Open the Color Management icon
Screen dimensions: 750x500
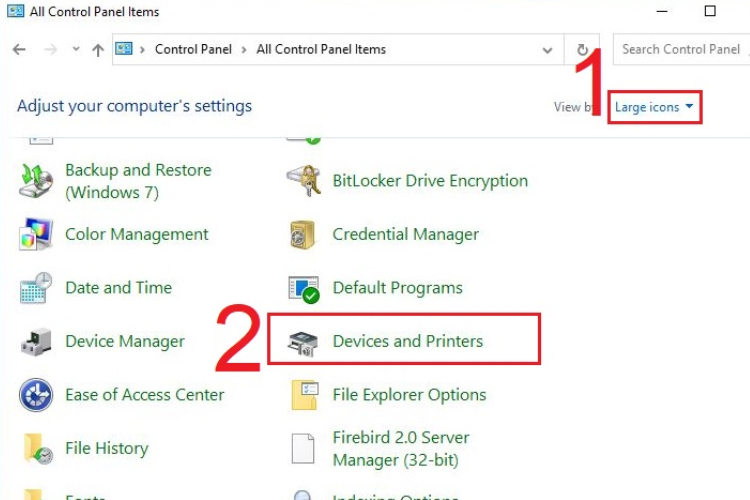[x=37, y=235]
